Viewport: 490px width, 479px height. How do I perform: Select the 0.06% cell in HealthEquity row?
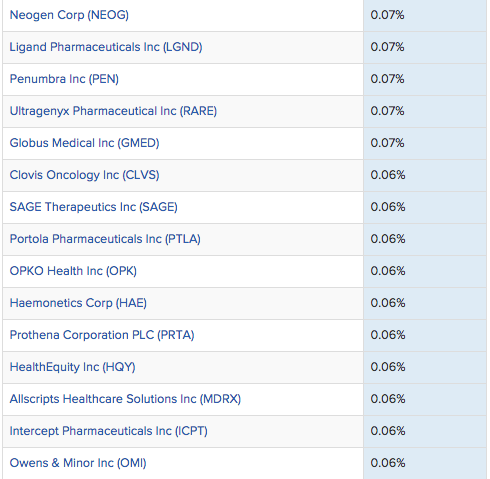click(425, 367)
